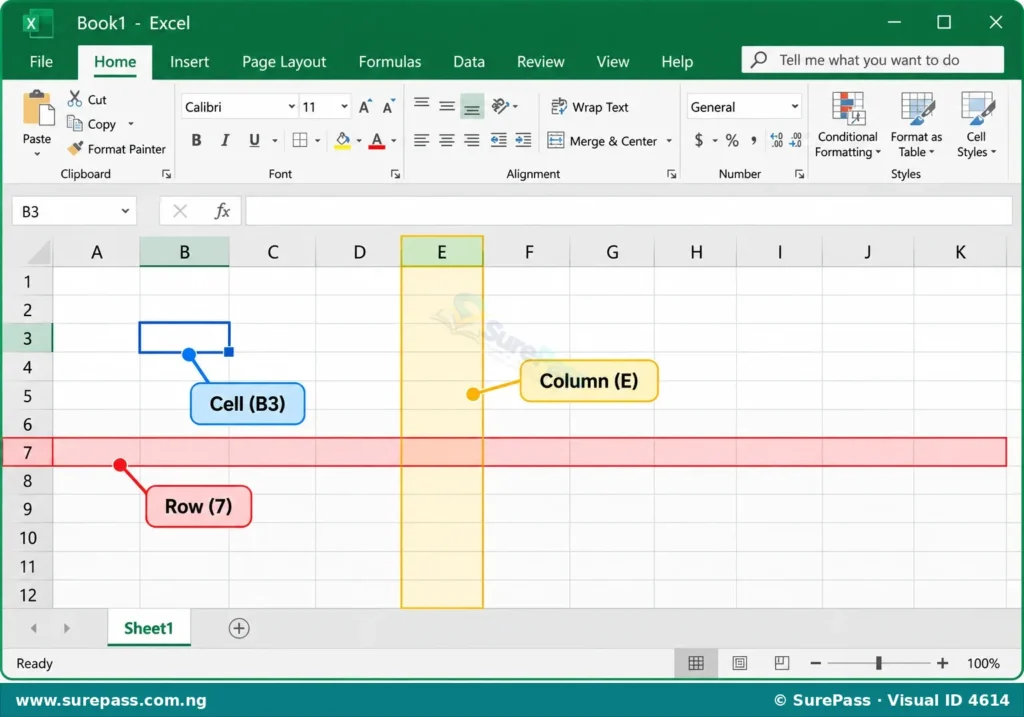Increase font size with the large A icon
This screenshot has width=1024, height=717.
(x=365, y=106)
